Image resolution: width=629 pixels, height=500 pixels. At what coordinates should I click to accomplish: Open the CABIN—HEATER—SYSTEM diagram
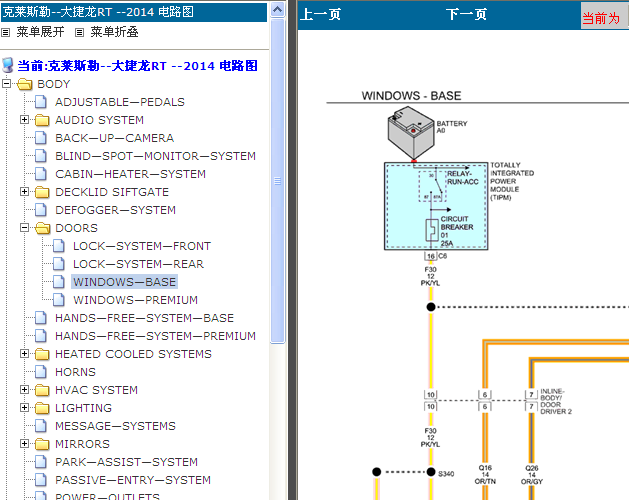click(130, 174)
